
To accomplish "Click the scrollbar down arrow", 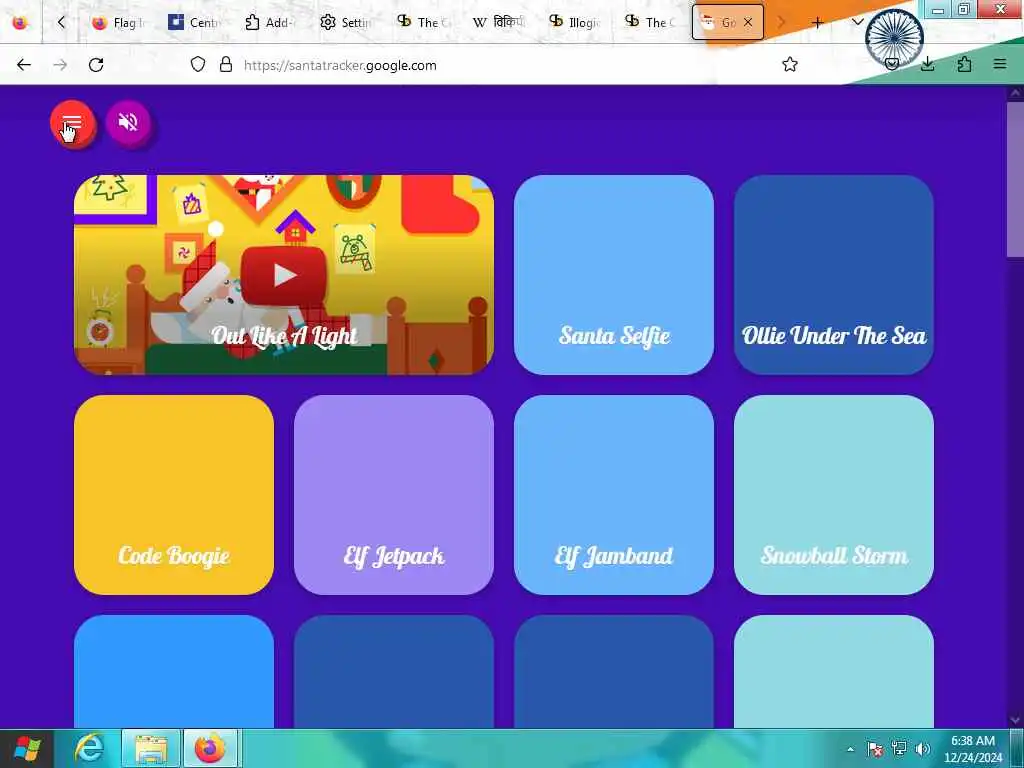I will [x=1016, y=720].
